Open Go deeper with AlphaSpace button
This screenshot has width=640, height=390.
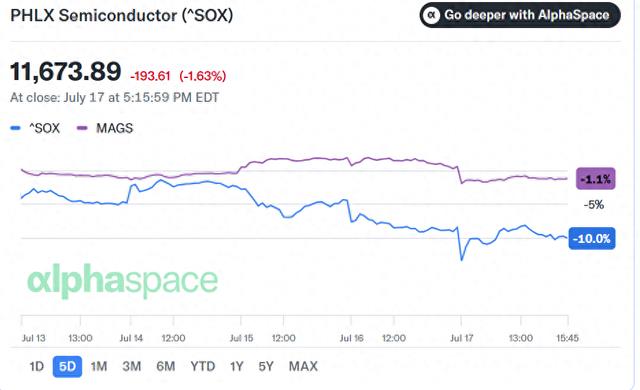pos(520,15)
